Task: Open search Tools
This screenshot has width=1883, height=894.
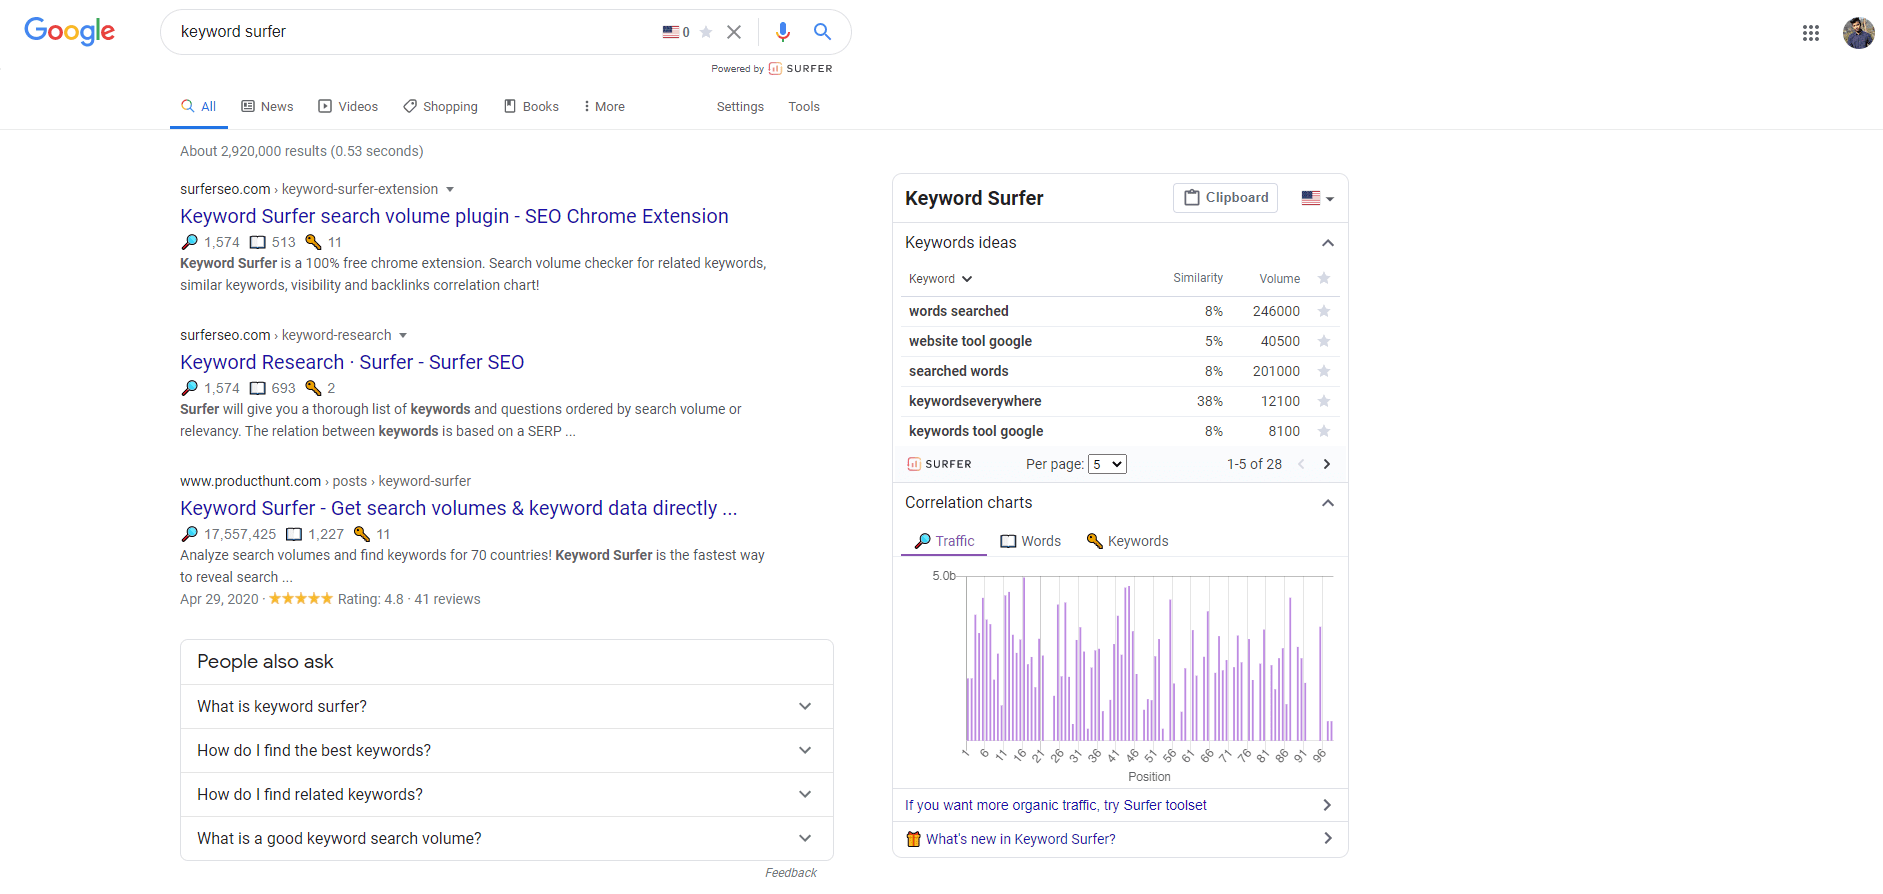Action: click(x=804, y=107)
